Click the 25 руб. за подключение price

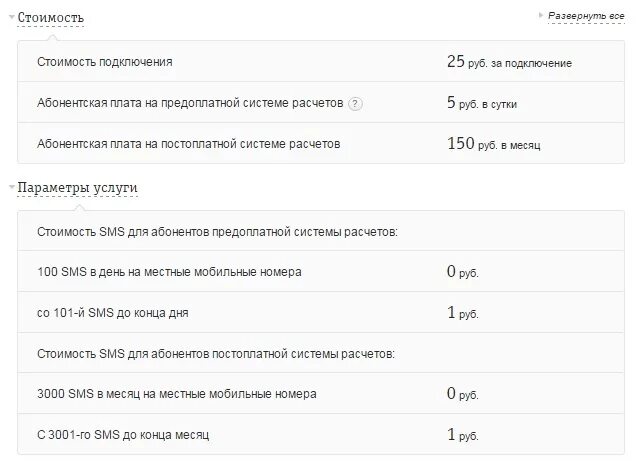coord(509,62)
